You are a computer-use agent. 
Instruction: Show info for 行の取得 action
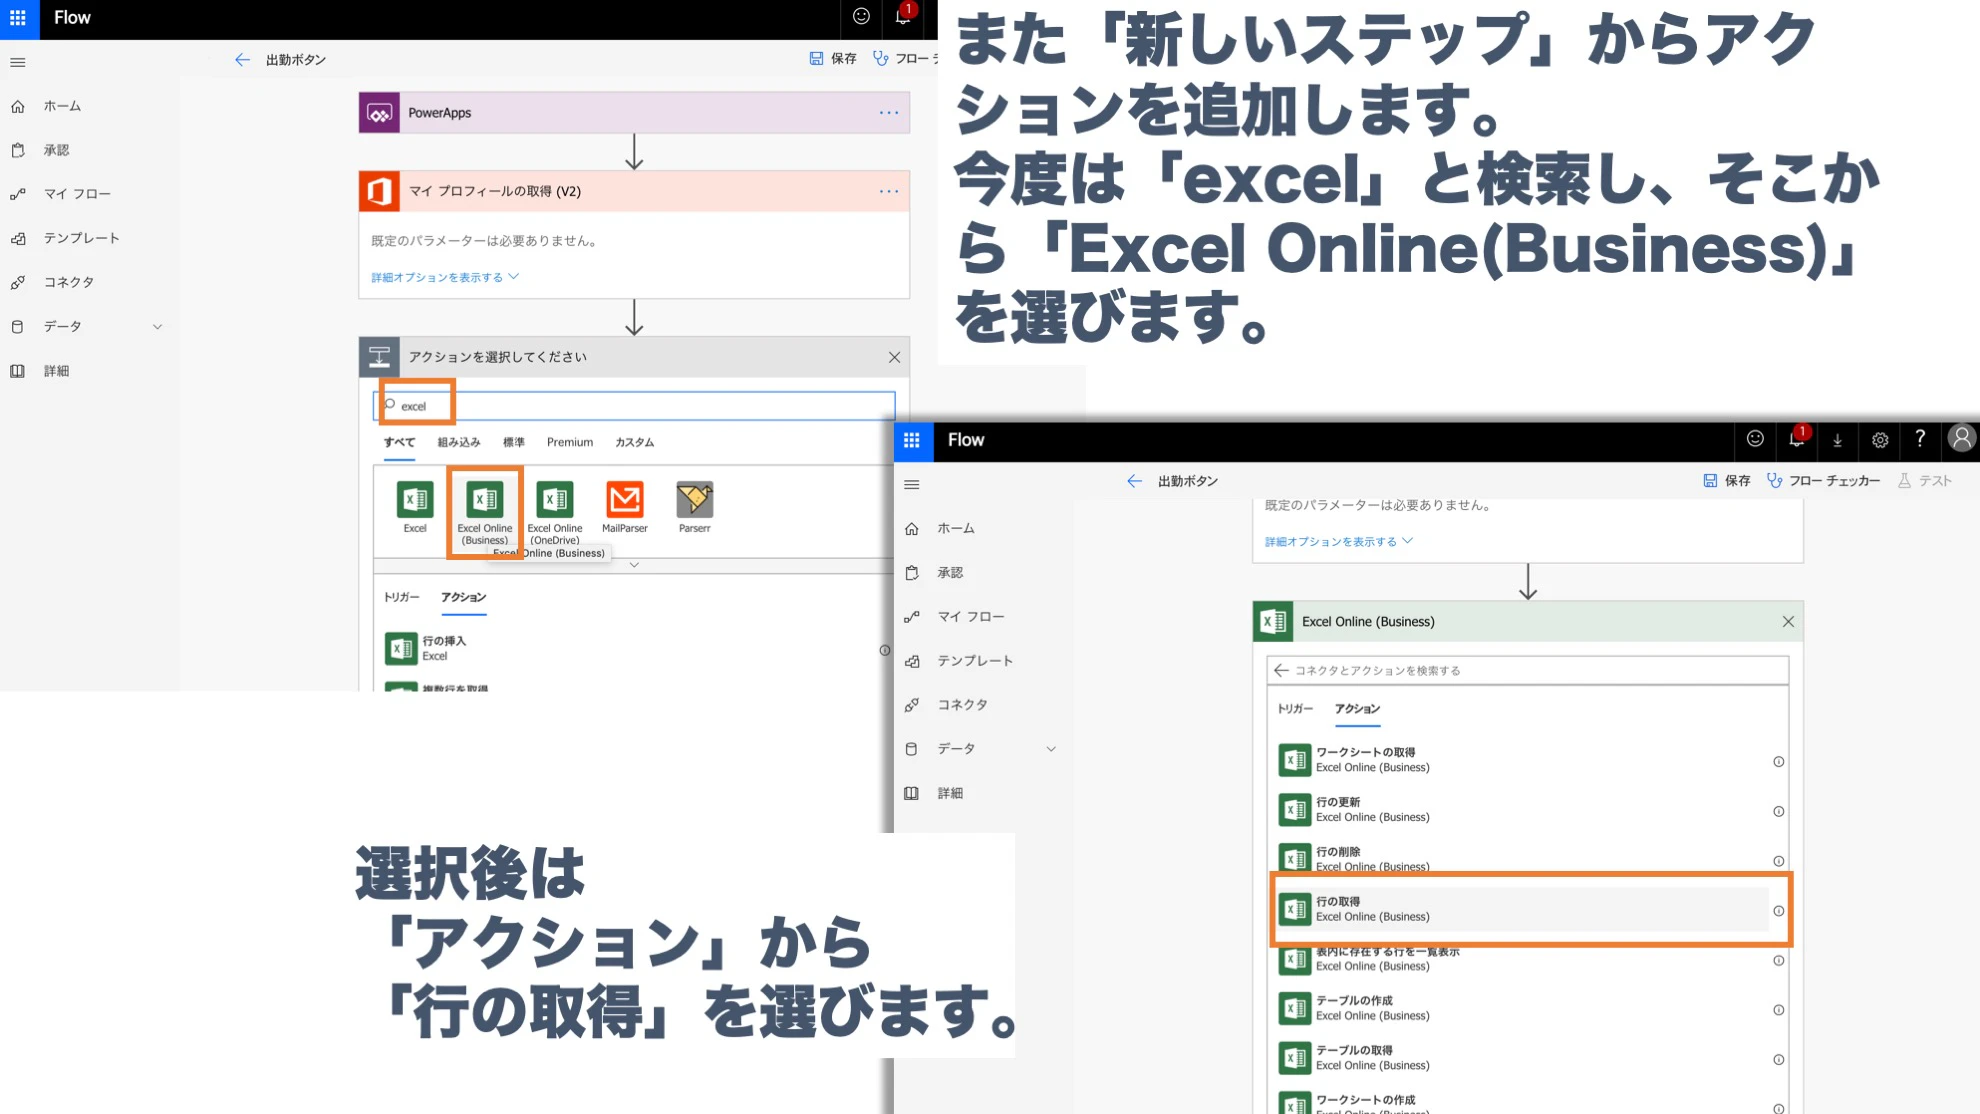(1779, 911)
